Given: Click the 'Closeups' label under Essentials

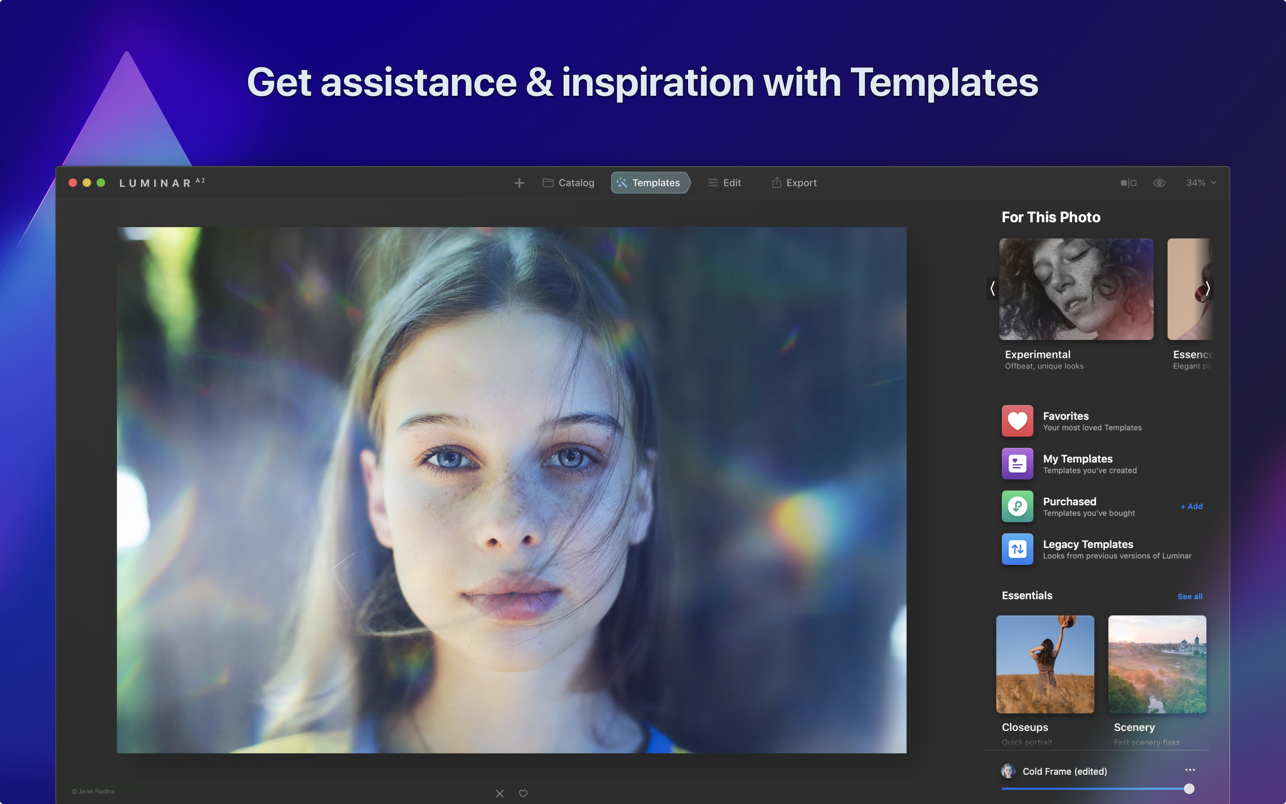Looking at the screenshot, I should pos(1025,727).
